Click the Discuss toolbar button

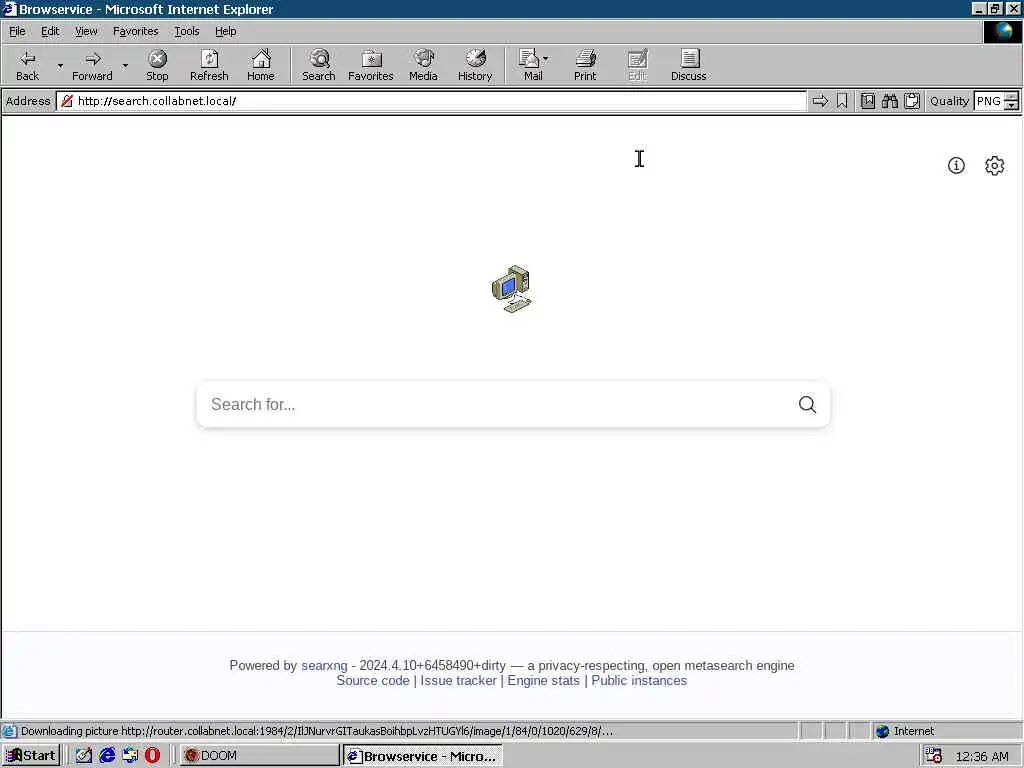click(x=688, y=65)
